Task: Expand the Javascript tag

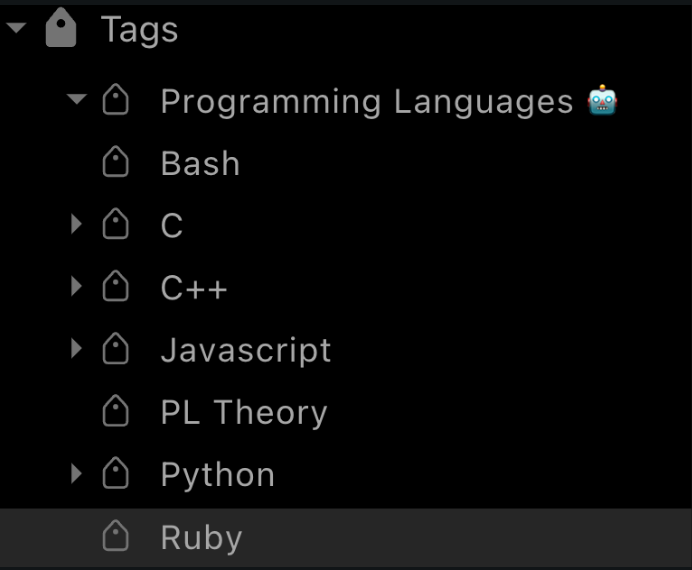Action: [77, 350]
